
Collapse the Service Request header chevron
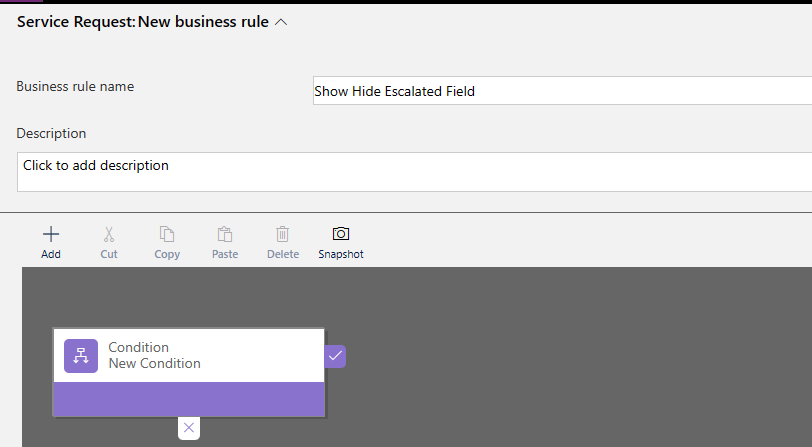tap(281, 22)
